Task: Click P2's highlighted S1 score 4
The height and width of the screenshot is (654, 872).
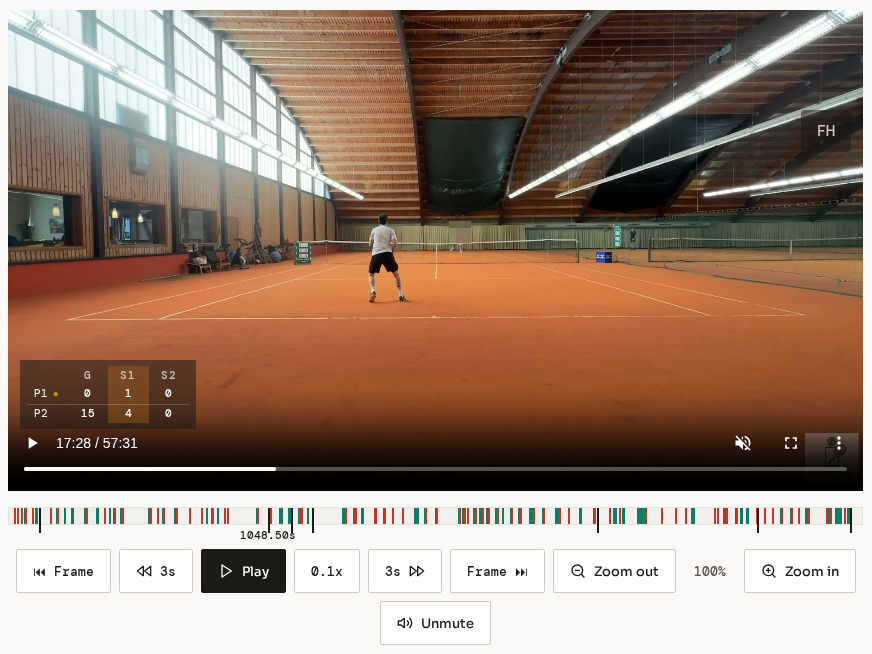Action: 128,413
